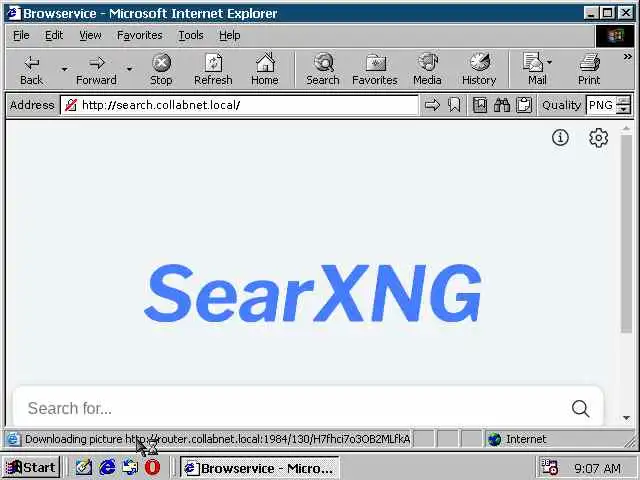Click the status bar page icon
This screenshot has height=480, width=640.
coord(13,439)
